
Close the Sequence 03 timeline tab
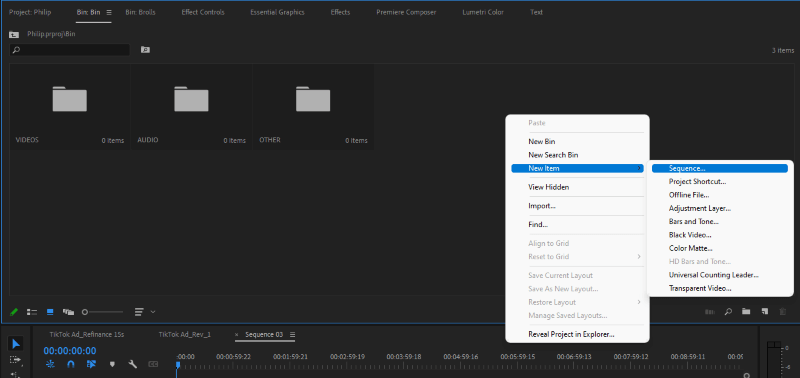pos(236,335)
